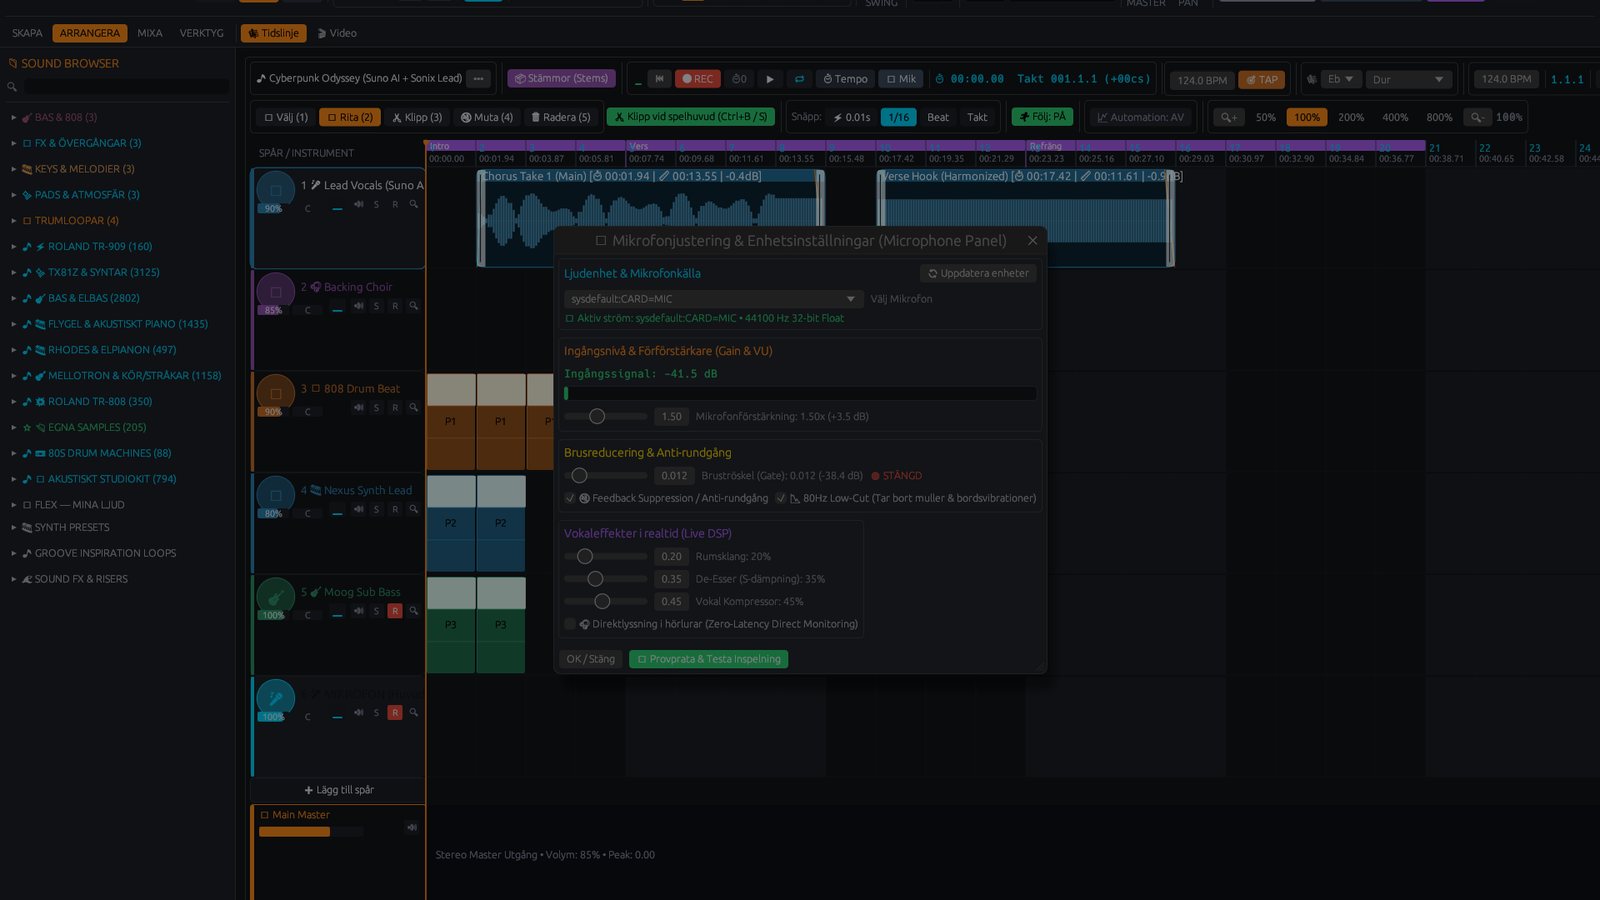The image size is (1600, 900).
Task: Mute the Lead Vocals track speaker icon
Action: click(x=358, y=204)
